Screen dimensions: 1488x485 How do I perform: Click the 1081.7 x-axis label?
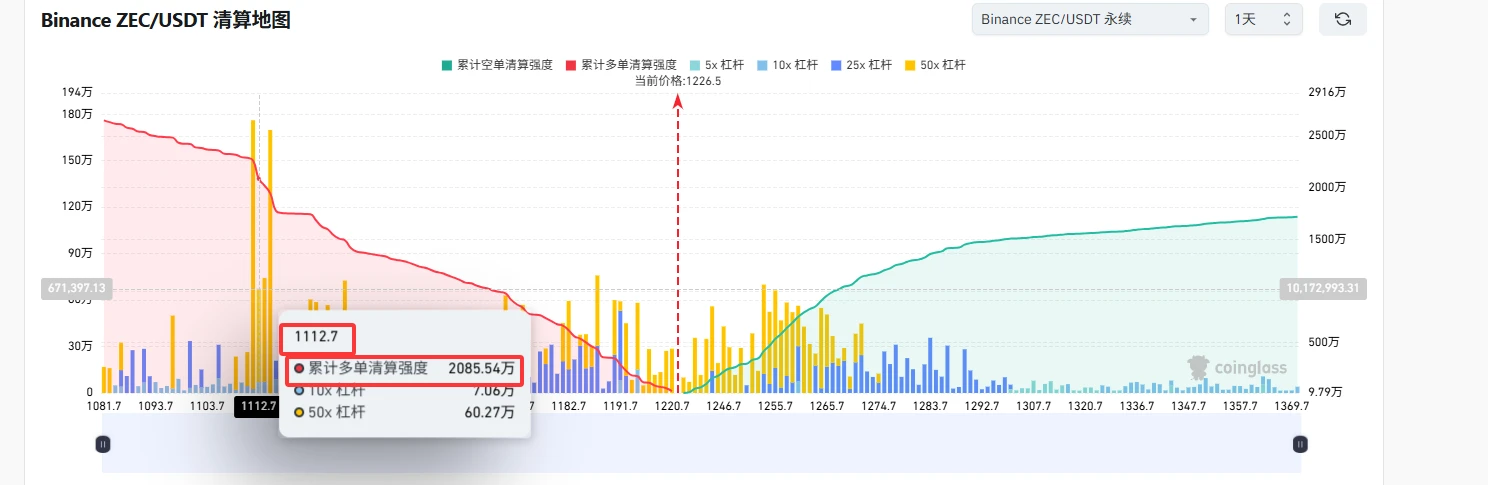pyautogui.click(x=105, y=406)
